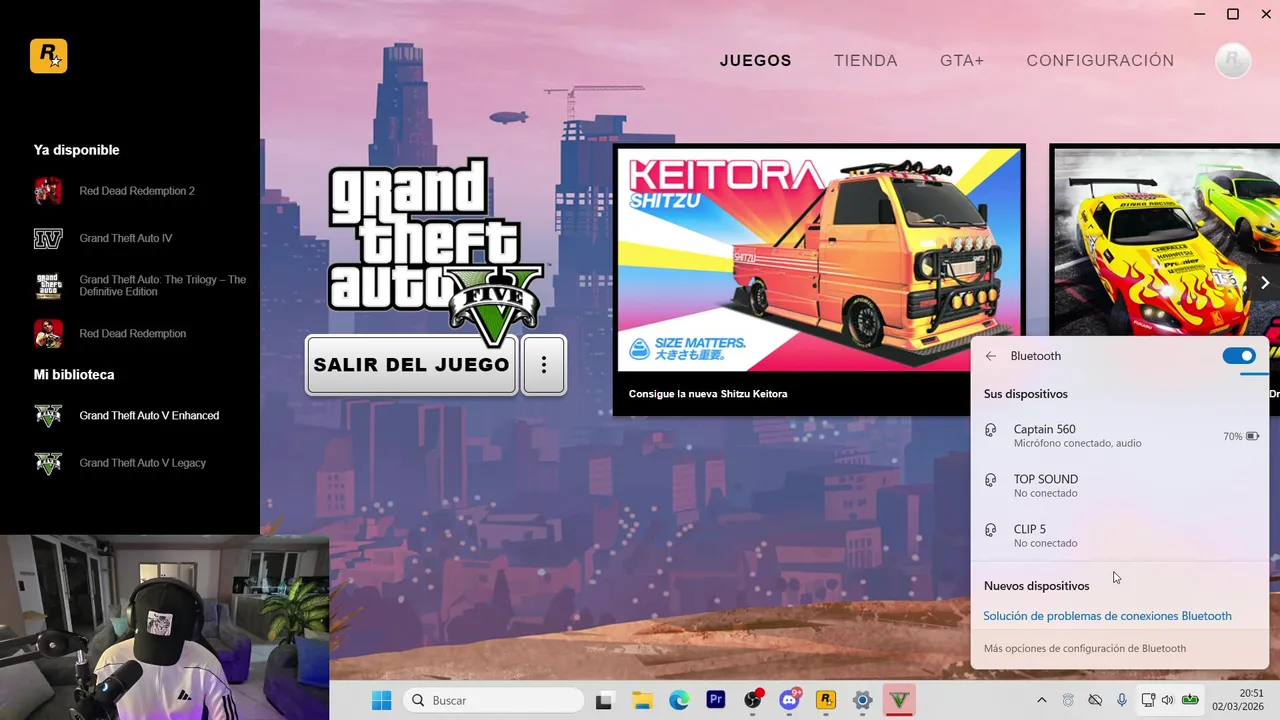Screen dimensions: 1280x720
Task: Click the battery tray icon
Action: coord(1190,701)
